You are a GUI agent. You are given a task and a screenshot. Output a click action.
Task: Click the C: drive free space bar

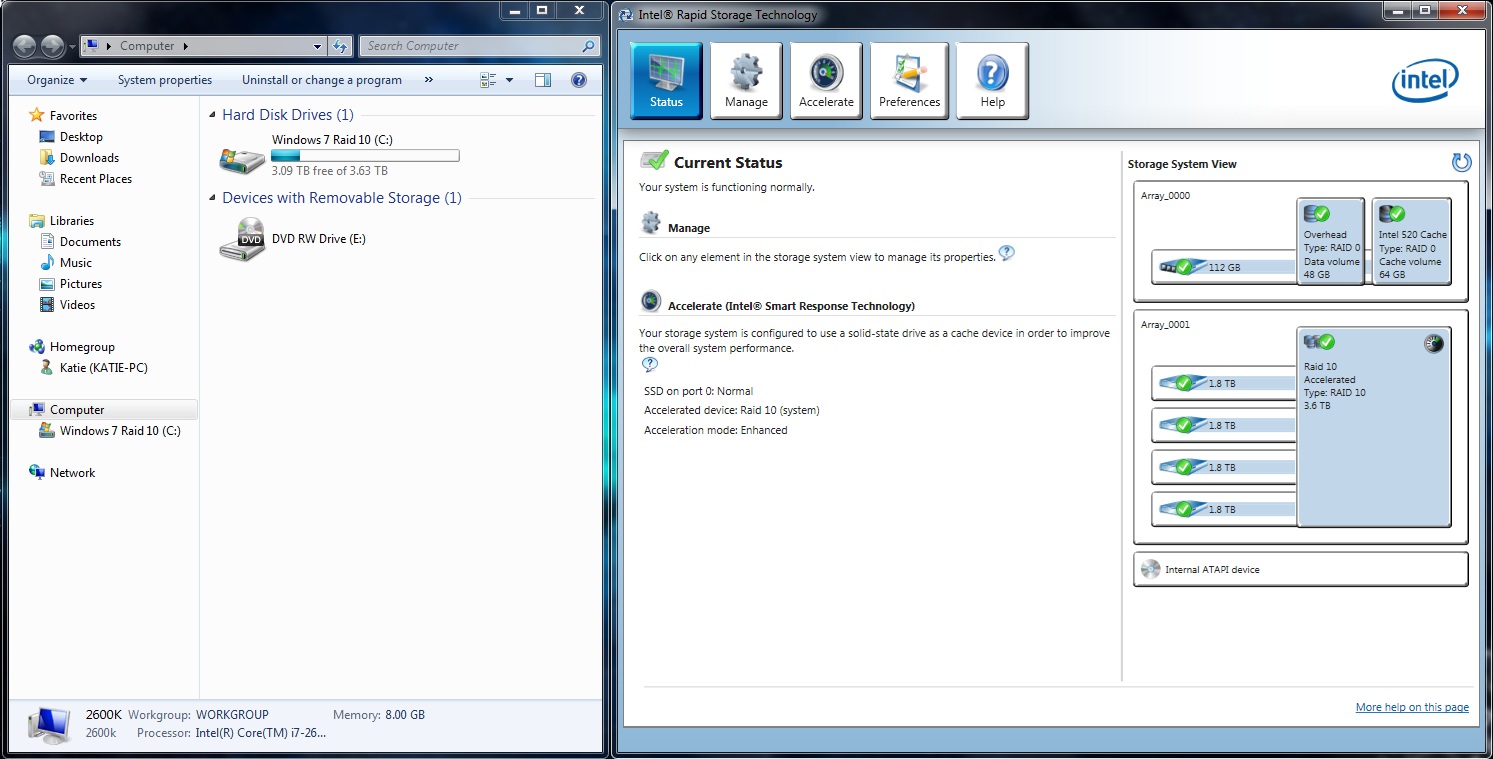[x=365, y=156]
